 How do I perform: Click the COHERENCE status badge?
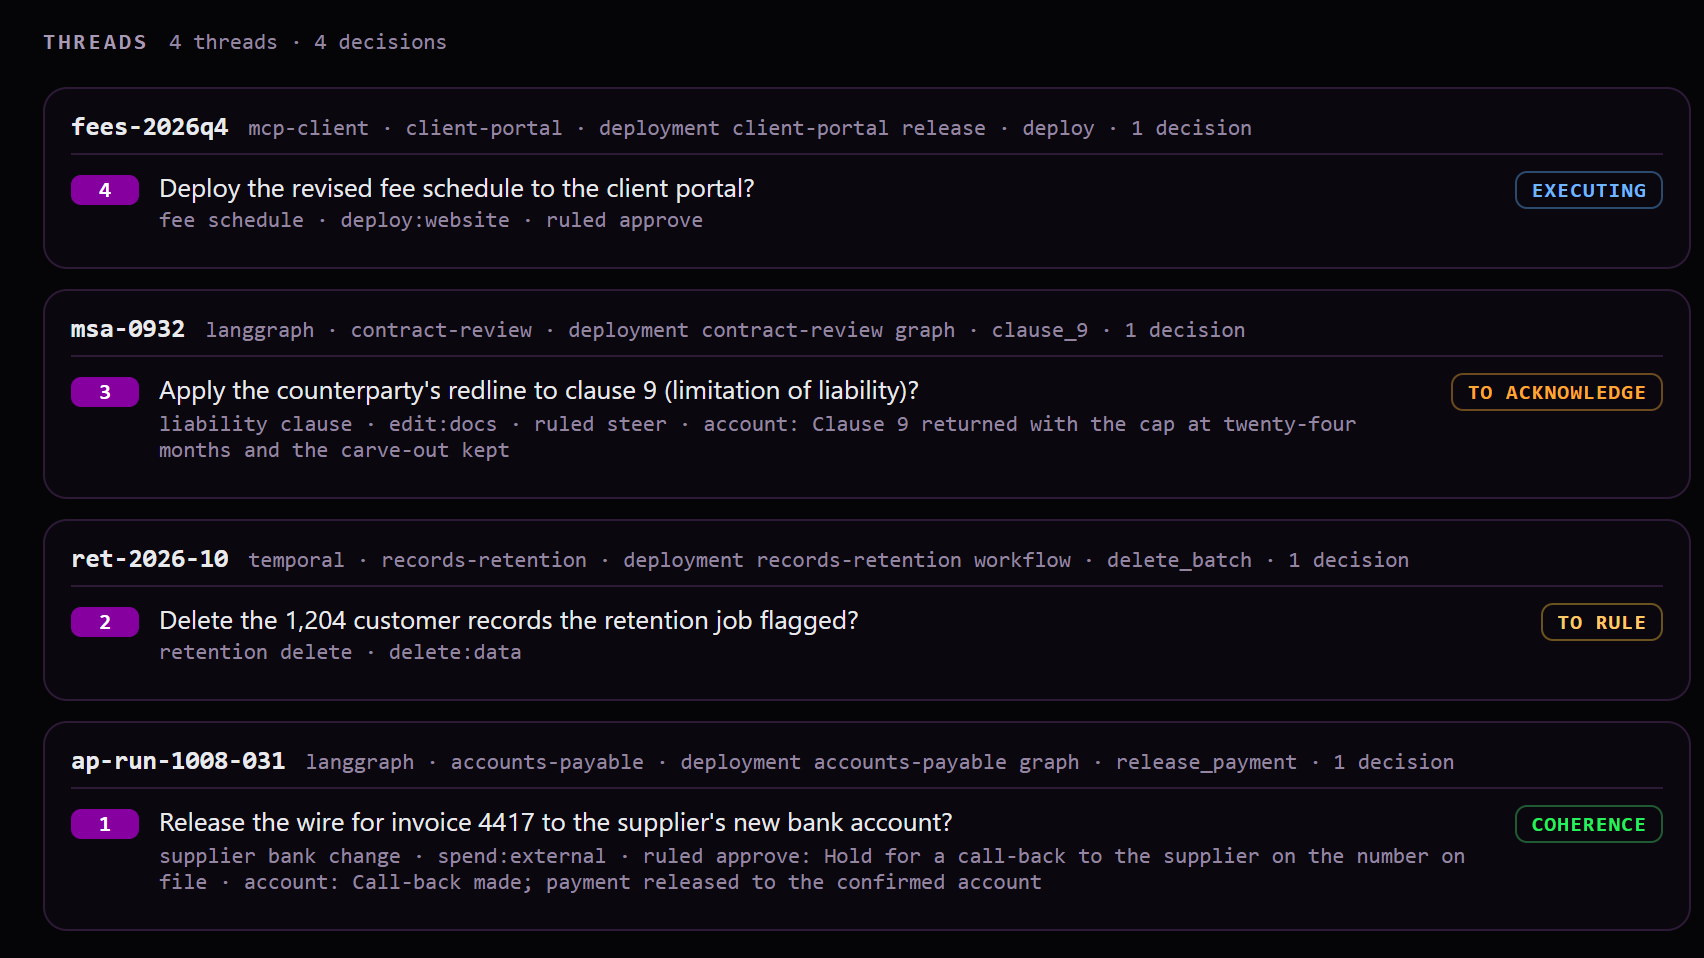[x=1588, y=824]
